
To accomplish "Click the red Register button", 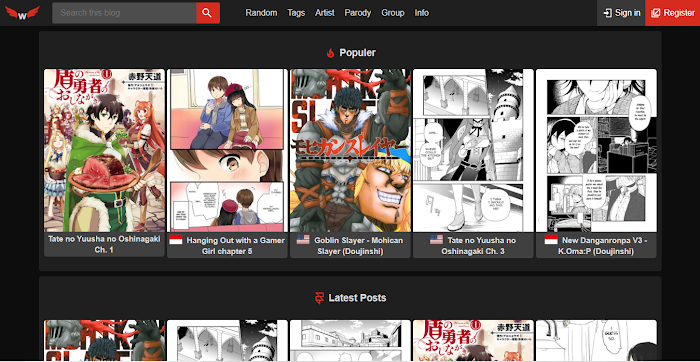I will coord(672,13).
